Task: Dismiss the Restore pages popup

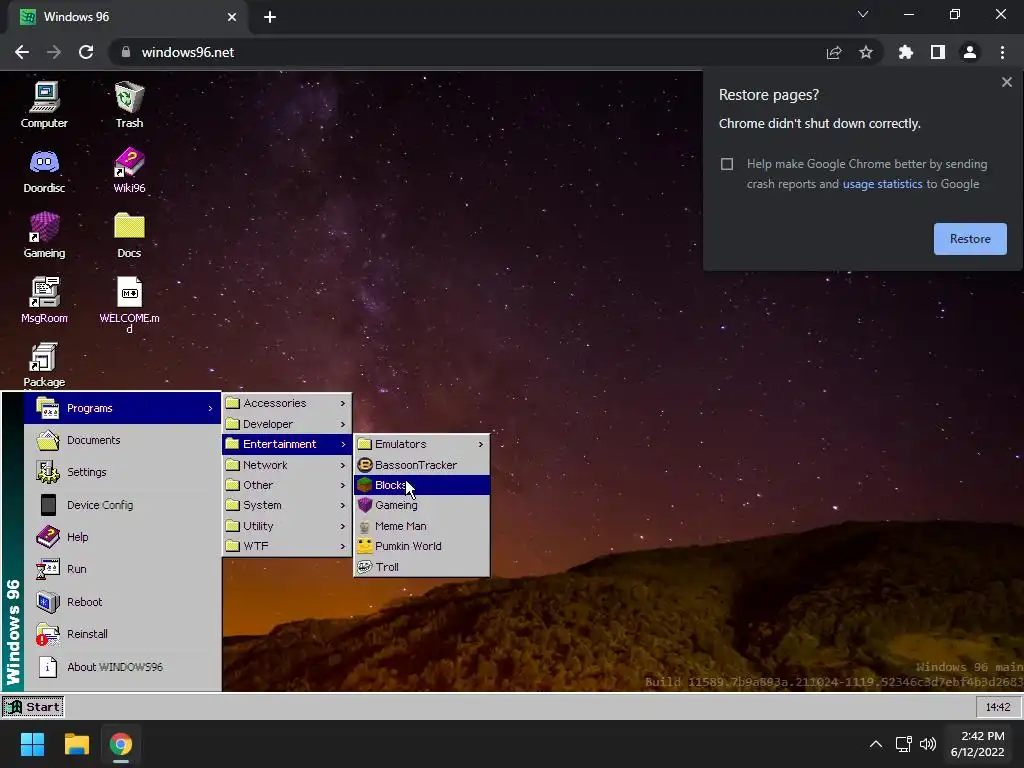Action: point(1006,82)
